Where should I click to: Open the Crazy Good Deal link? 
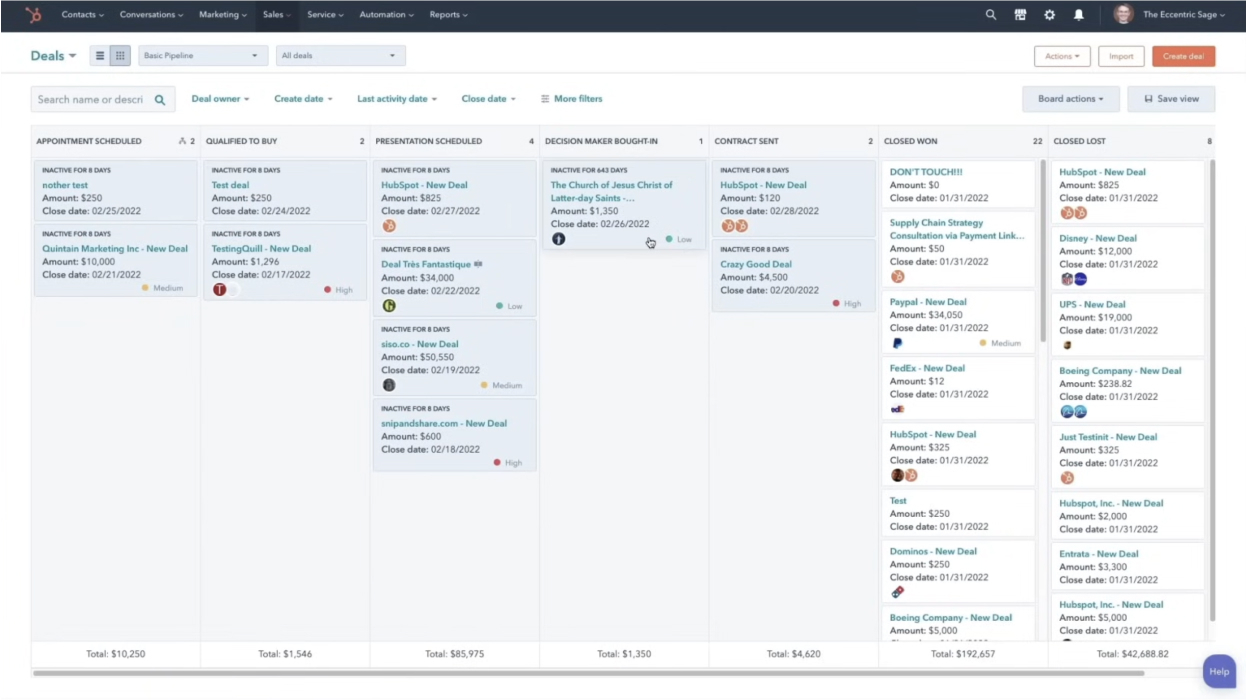click(756, 264)
